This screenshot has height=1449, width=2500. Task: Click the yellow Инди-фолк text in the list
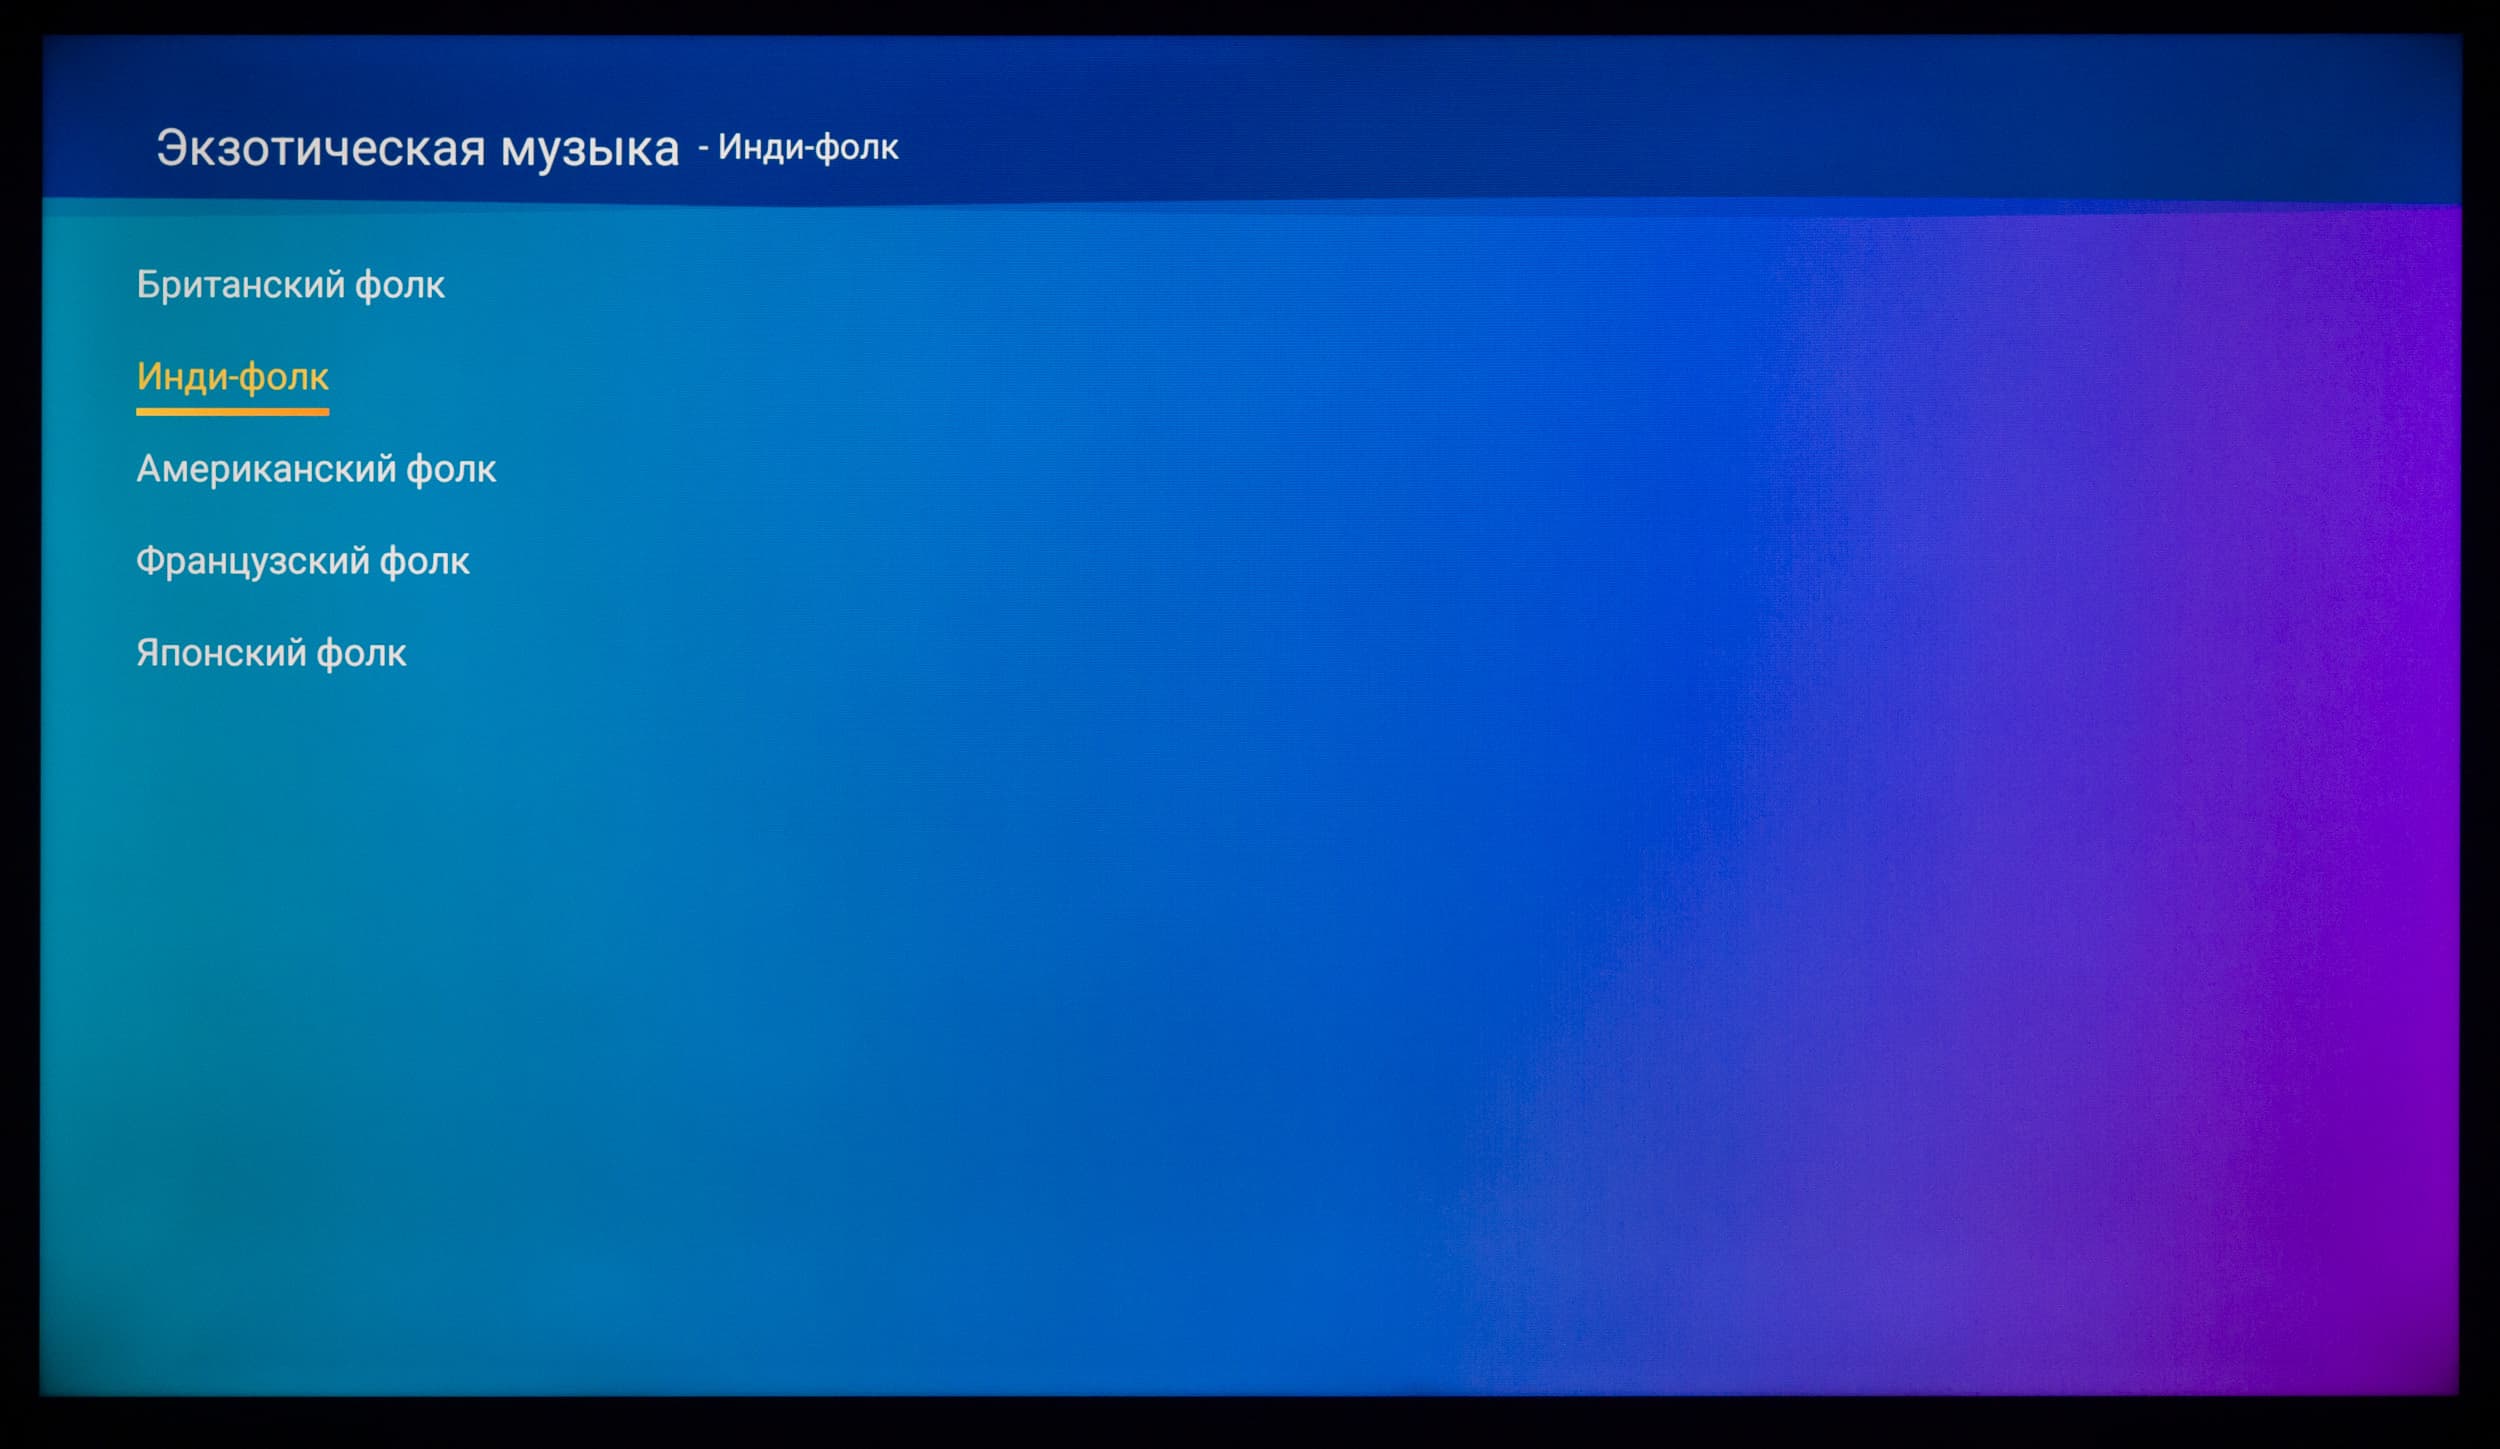click(232, 377)
